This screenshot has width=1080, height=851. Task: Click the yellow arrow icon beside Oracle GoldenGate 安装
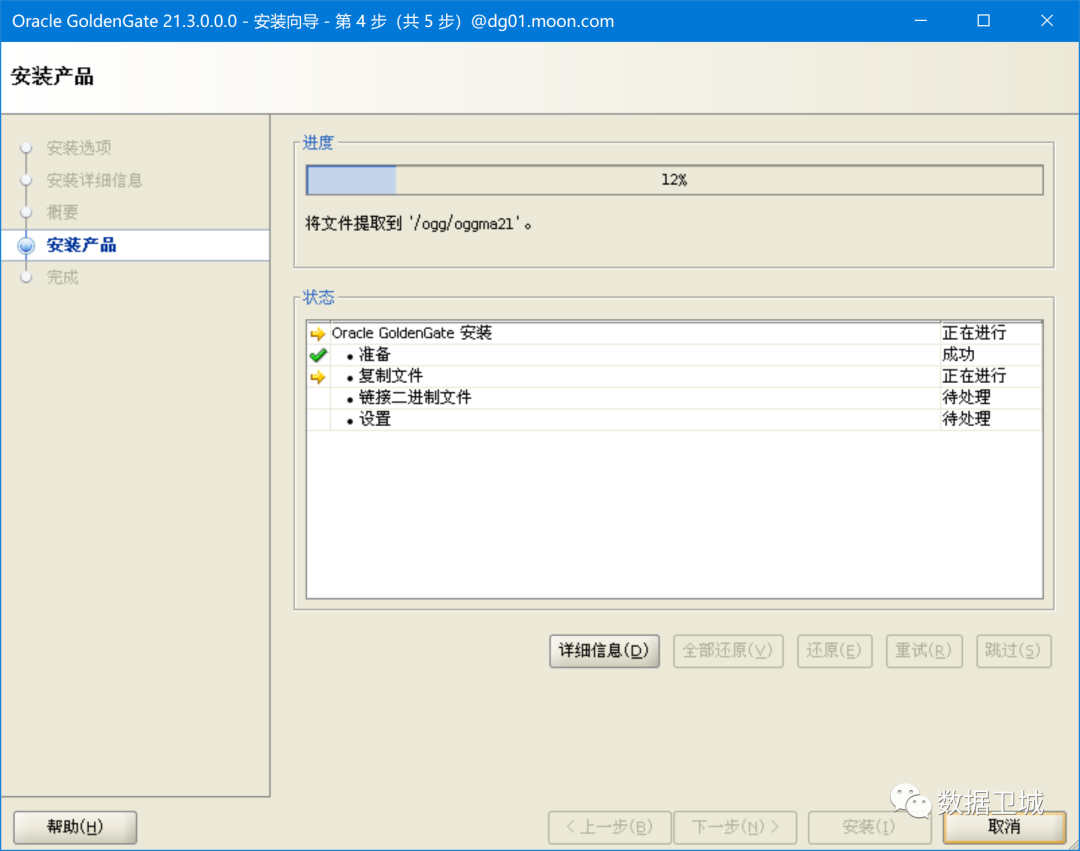318,334
